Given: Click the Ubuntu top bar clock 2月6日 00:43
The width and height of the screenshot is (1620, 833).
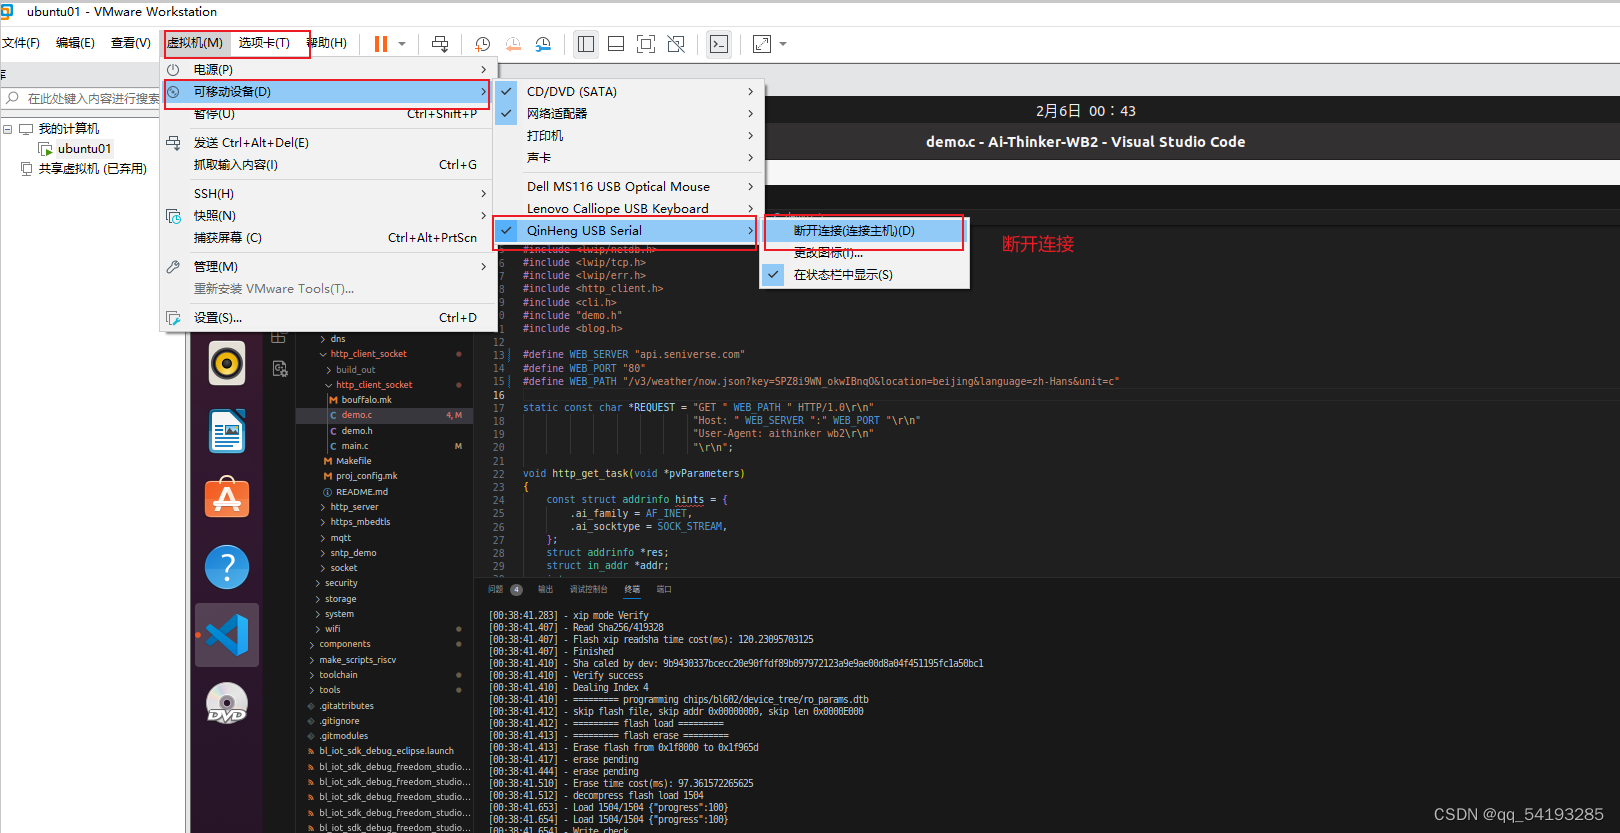Looking at the screenshot, I should pos(1085,111).
